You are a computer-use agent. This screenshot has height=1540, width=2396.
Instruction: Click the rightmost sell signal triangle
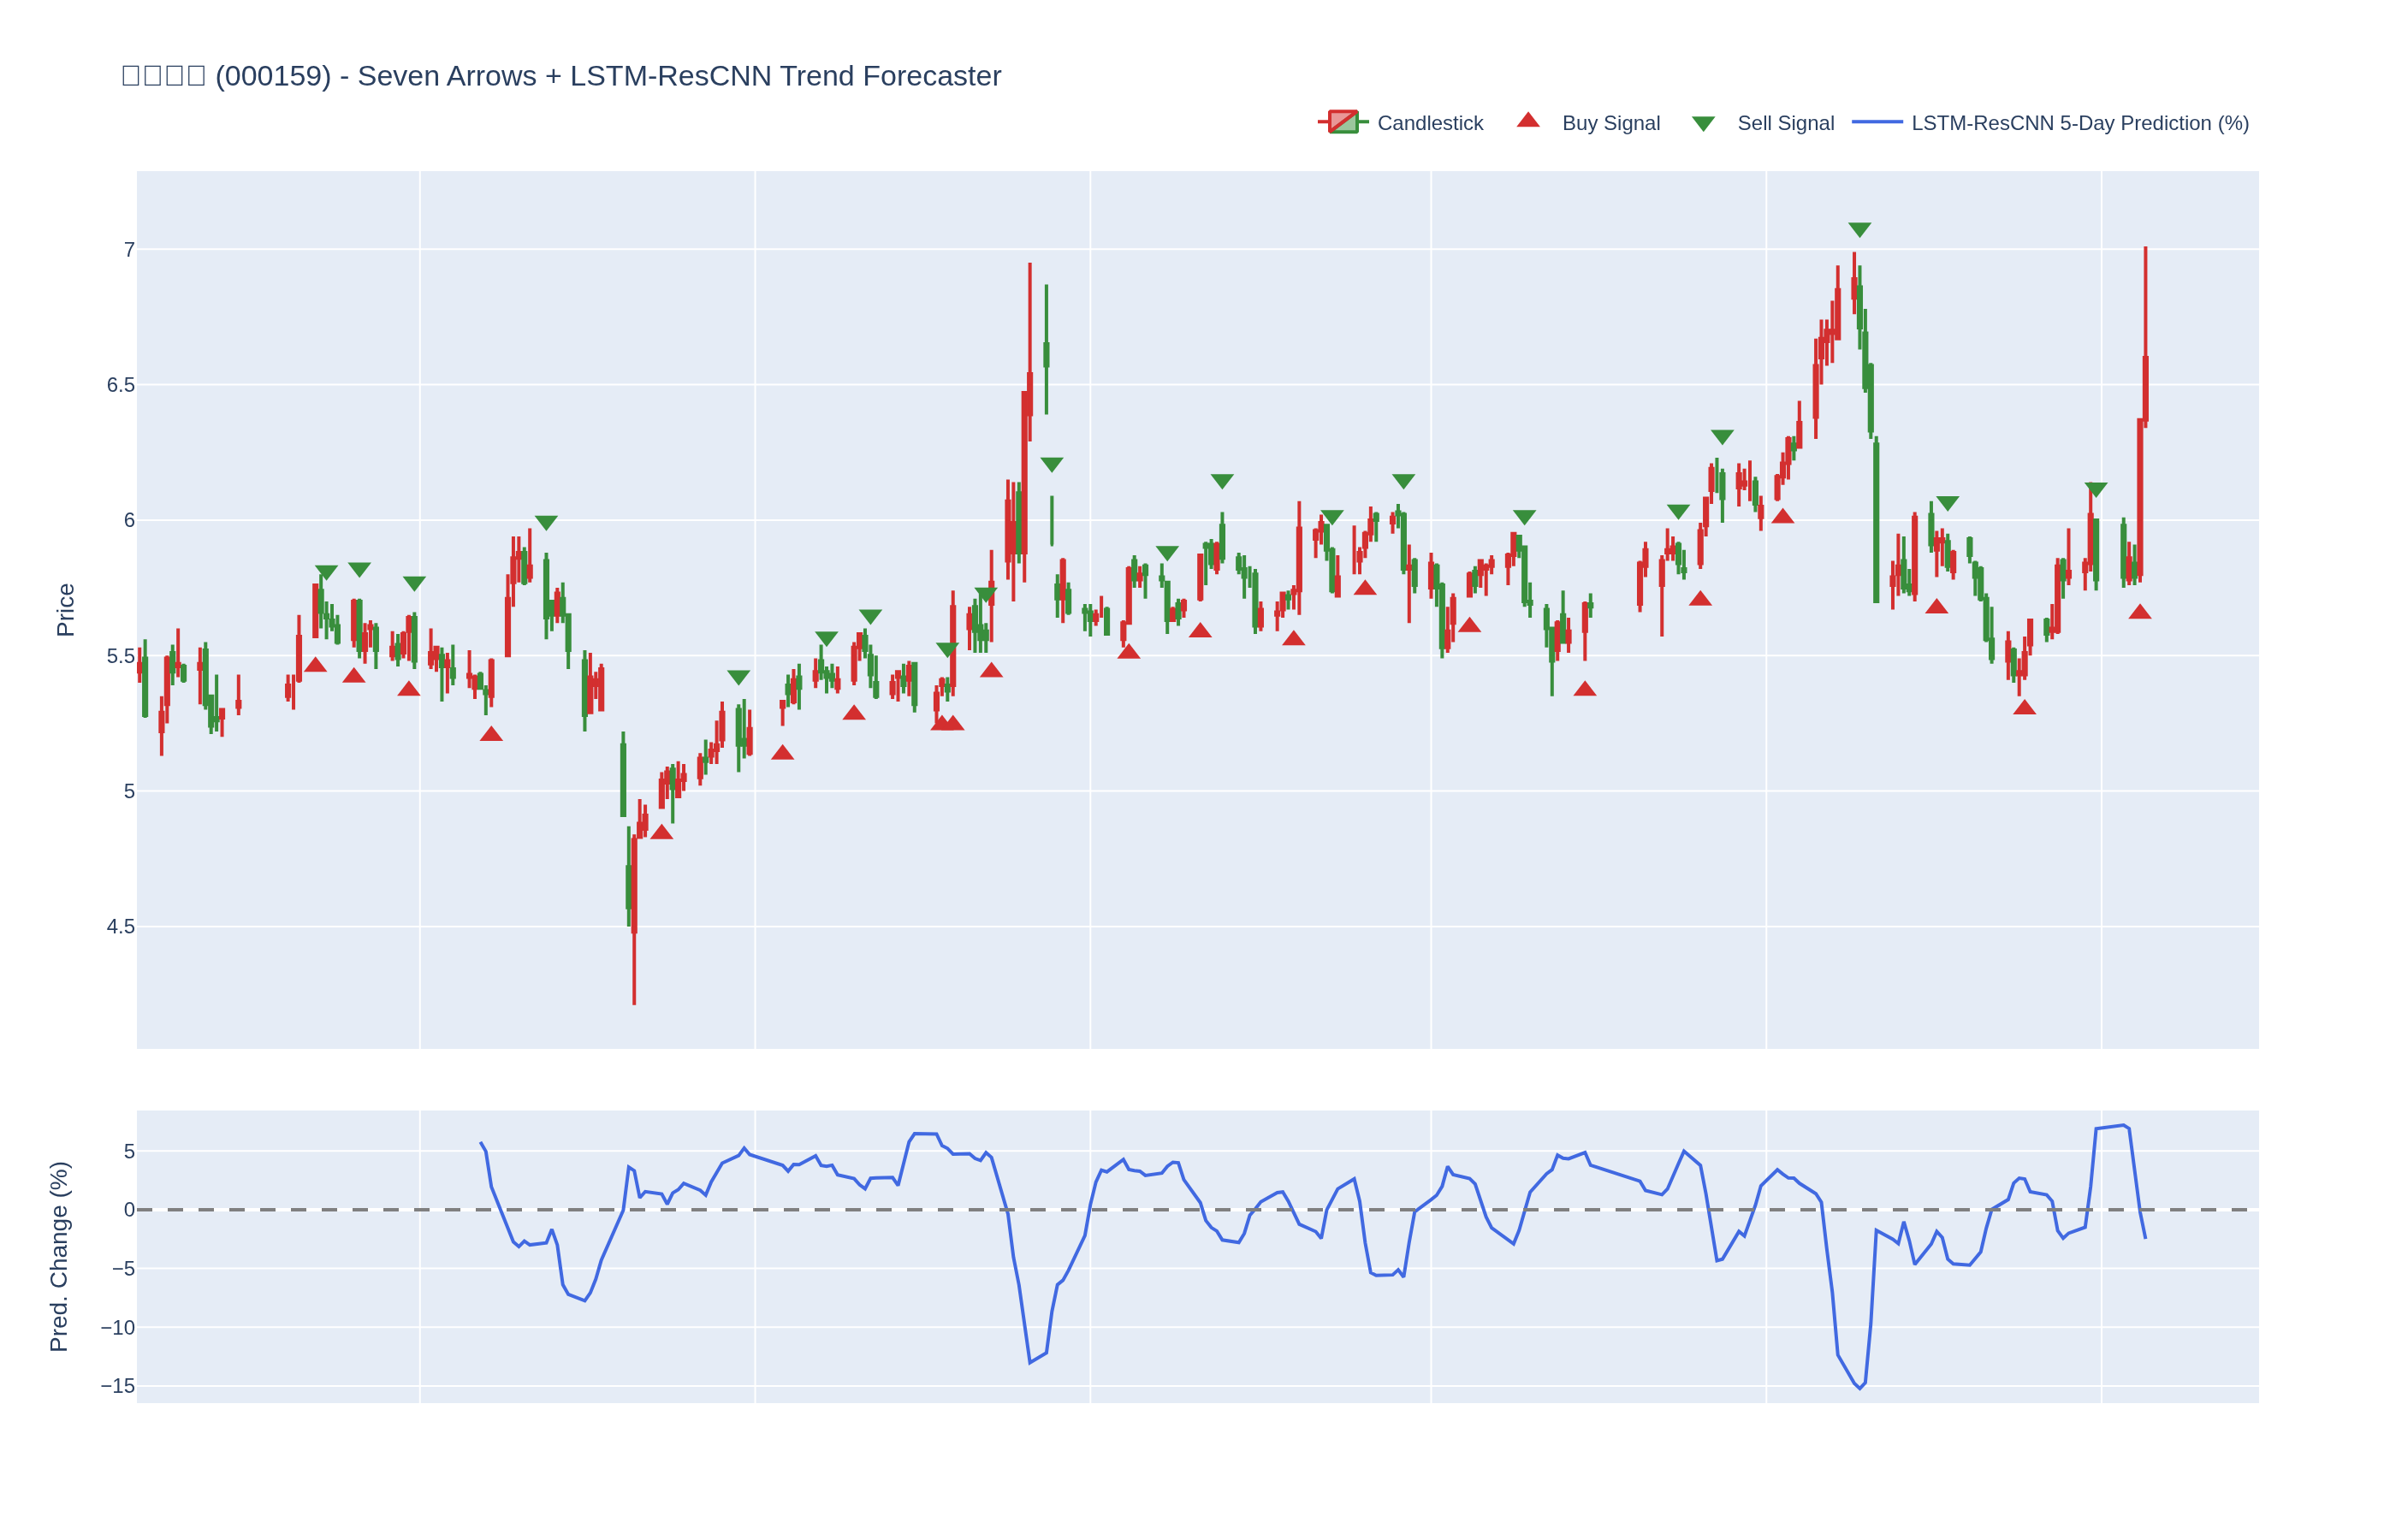pos(2096,490)
